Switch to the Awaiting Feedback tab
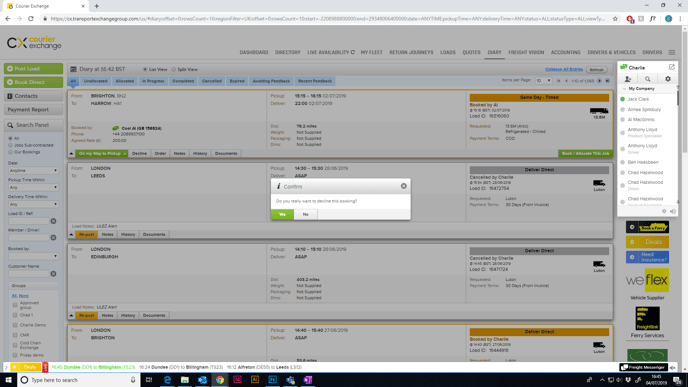688x387 pixels. coord(271,81)
